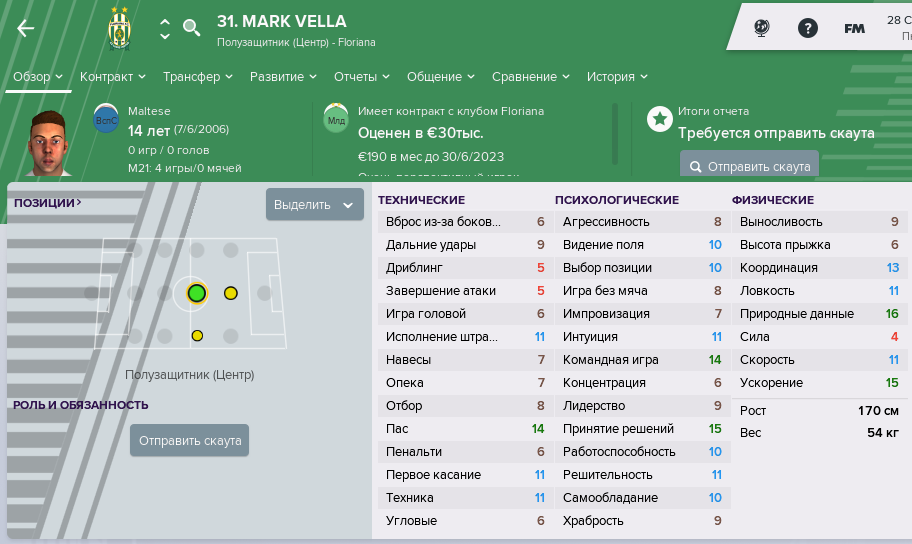Screen dimensions: 912x544
Task: Open the Floriana club badge
Action: click(x=119, y=28)
